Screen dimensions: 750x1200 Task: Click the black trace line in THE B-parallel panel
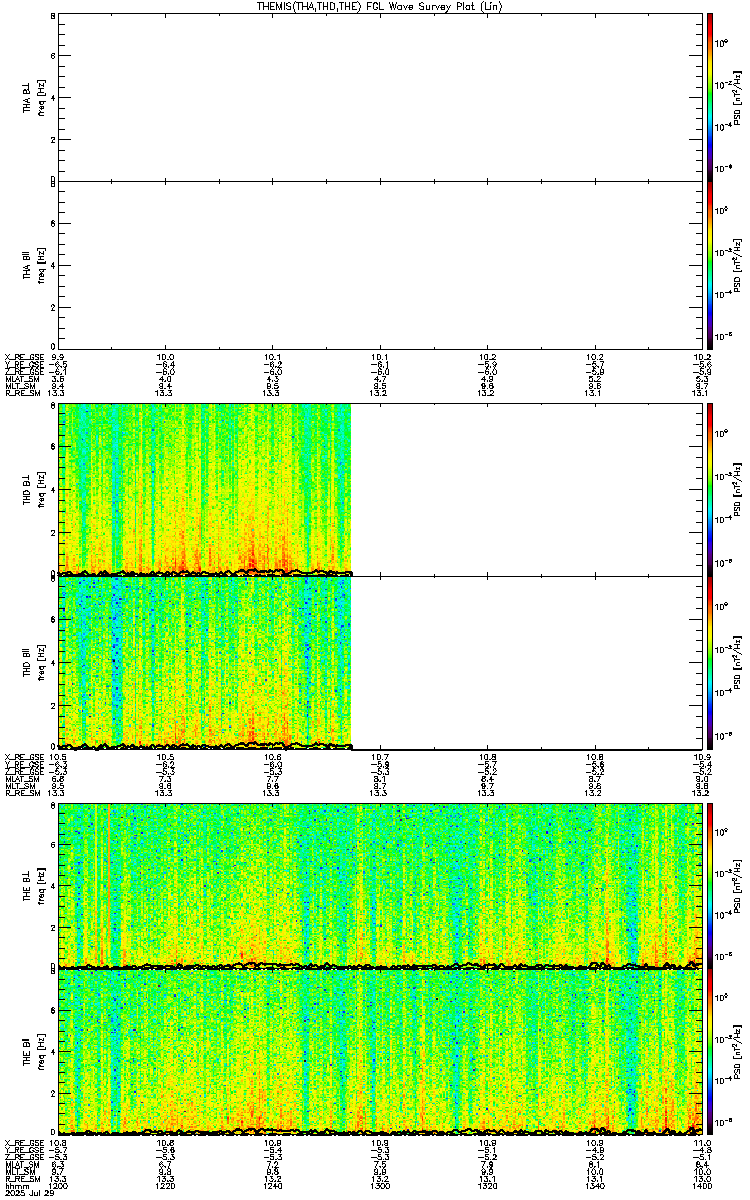380,1131
